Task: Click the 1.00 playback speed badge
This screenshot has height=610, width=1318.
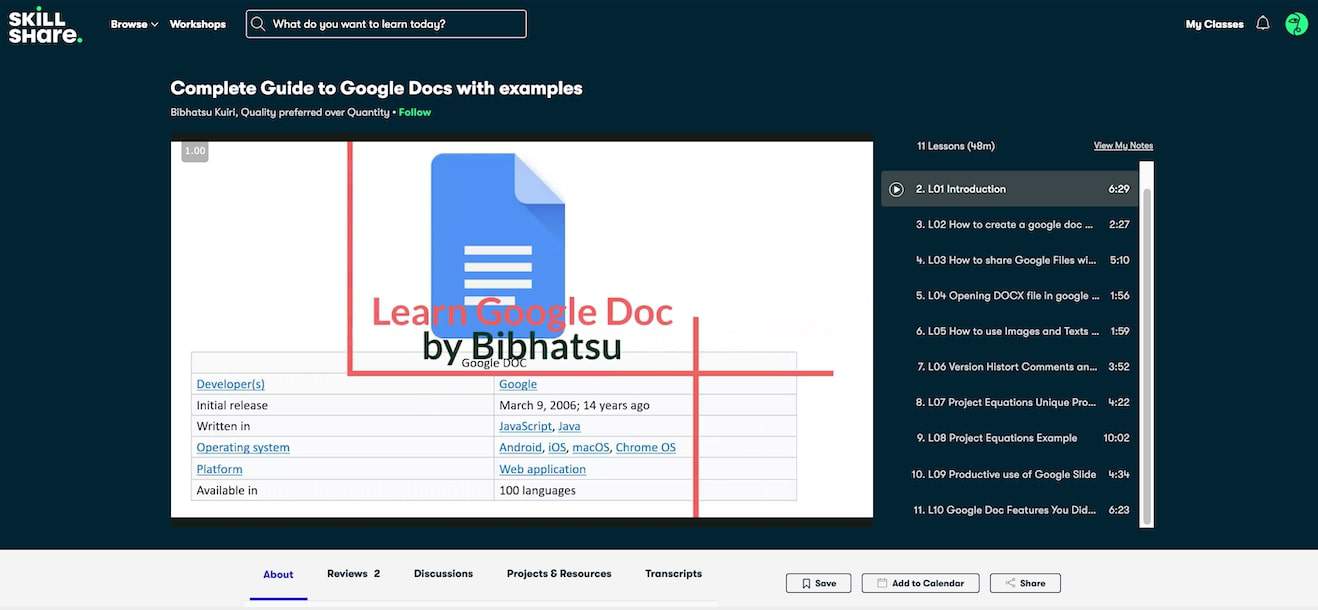Action: 195,151
